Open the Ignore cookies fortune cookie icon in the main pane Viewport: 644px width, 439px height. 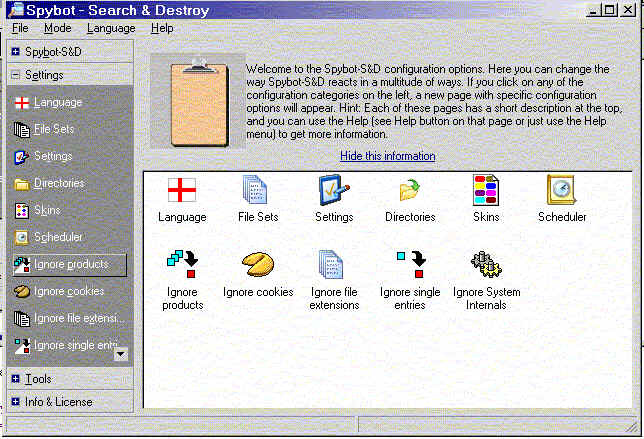point(258,264)
